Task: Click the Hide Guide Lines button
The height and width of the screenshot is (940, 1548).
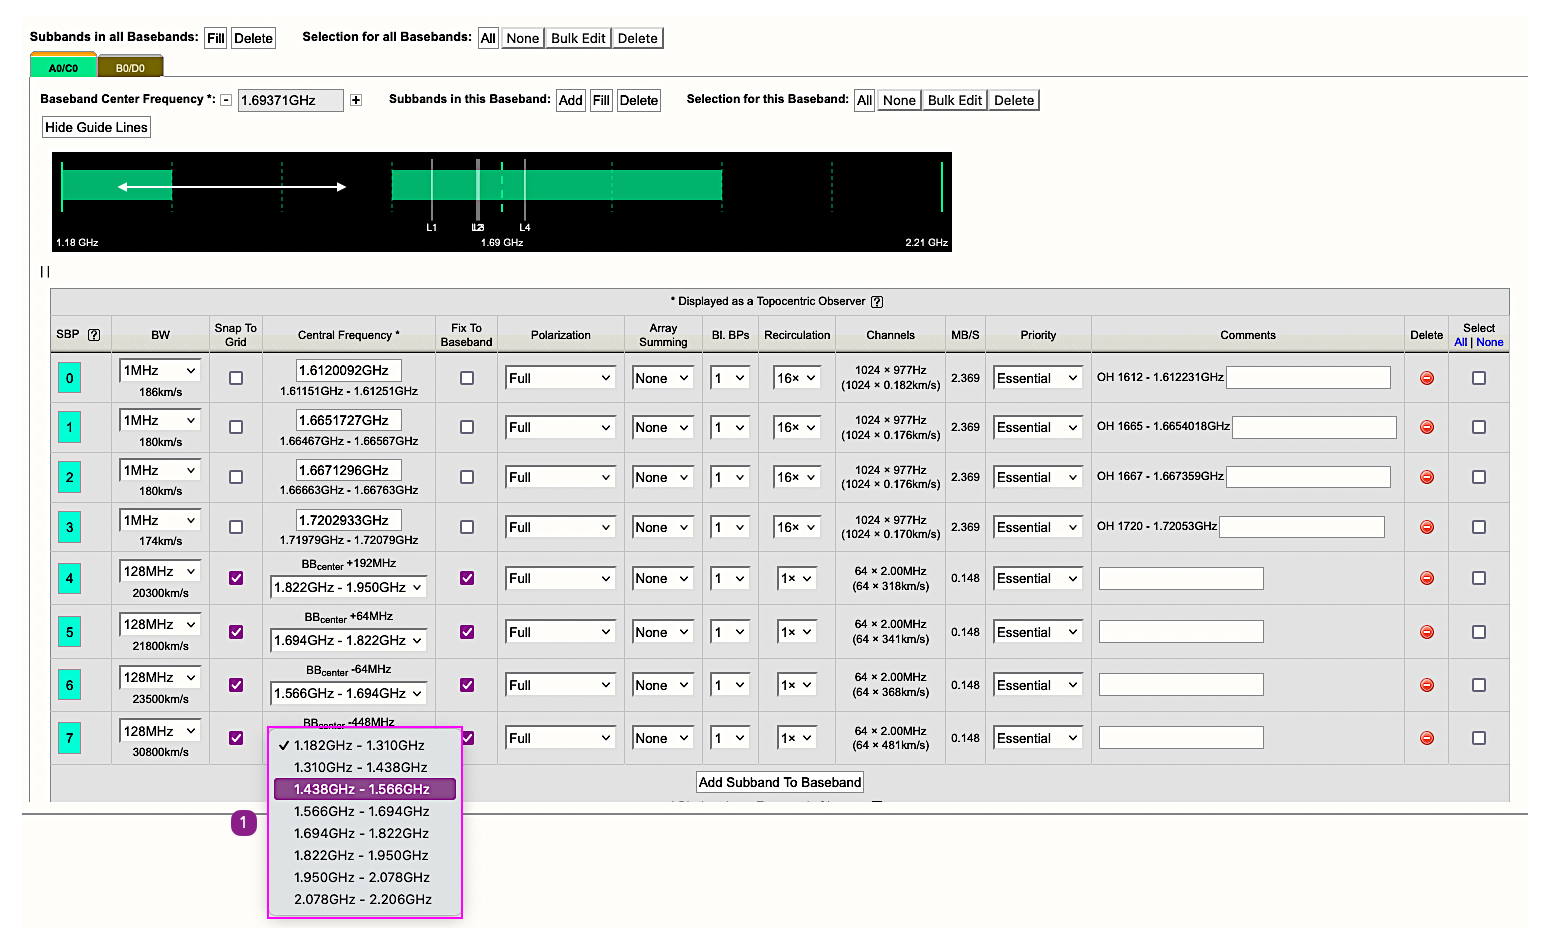Action: click(x=96, y=127)
